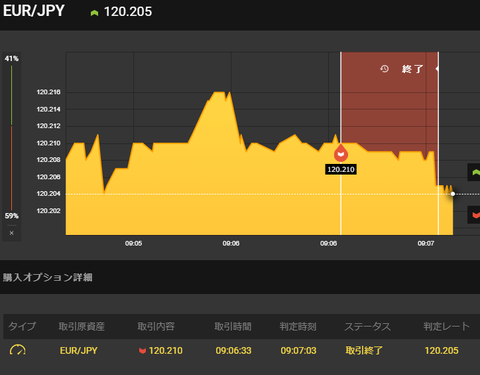Click the 09:06:33 trade time cell
The width and height of the screenshot is (480, 375).
click(233, 351)
